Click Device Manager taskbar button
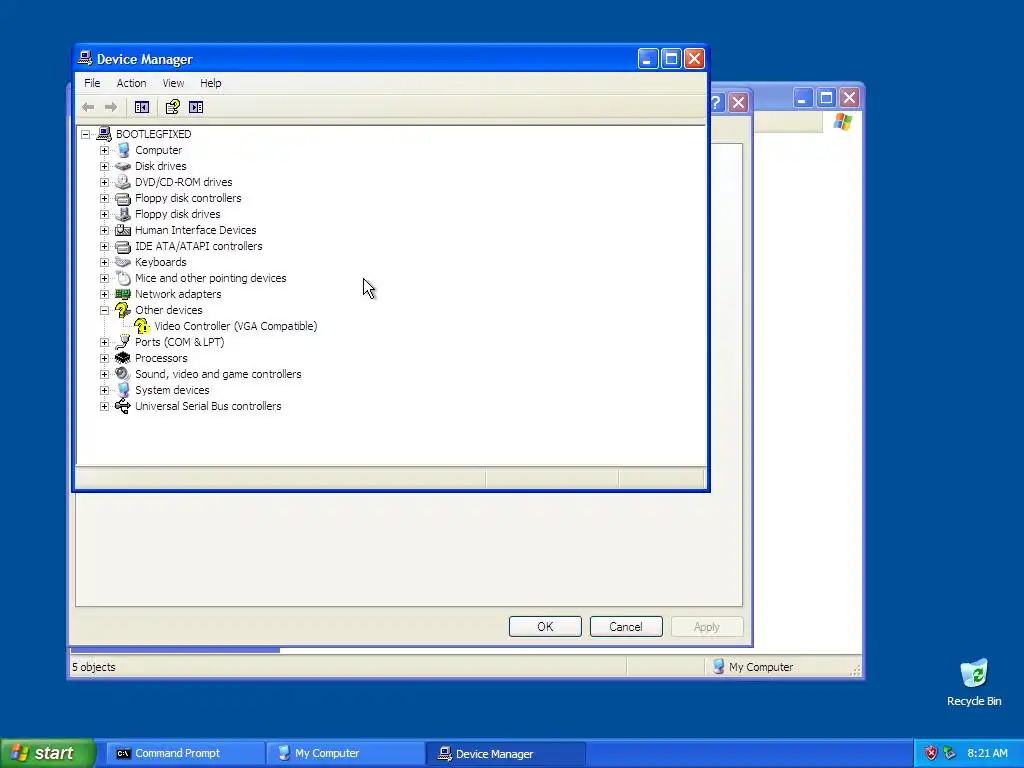Image resolution: width=1024 pixels, height=768 pixels. click(505, 753)
